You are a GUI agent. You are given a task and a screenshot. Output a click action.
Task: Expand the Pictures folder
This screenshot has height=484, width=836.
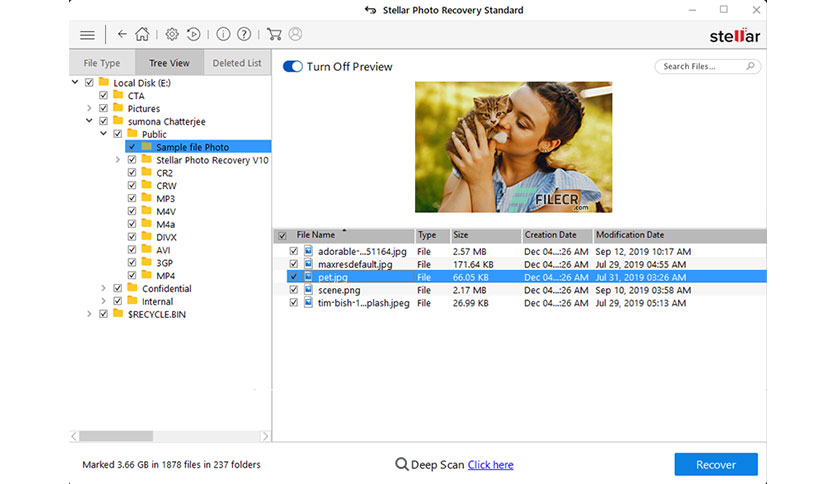coord(90,108)
